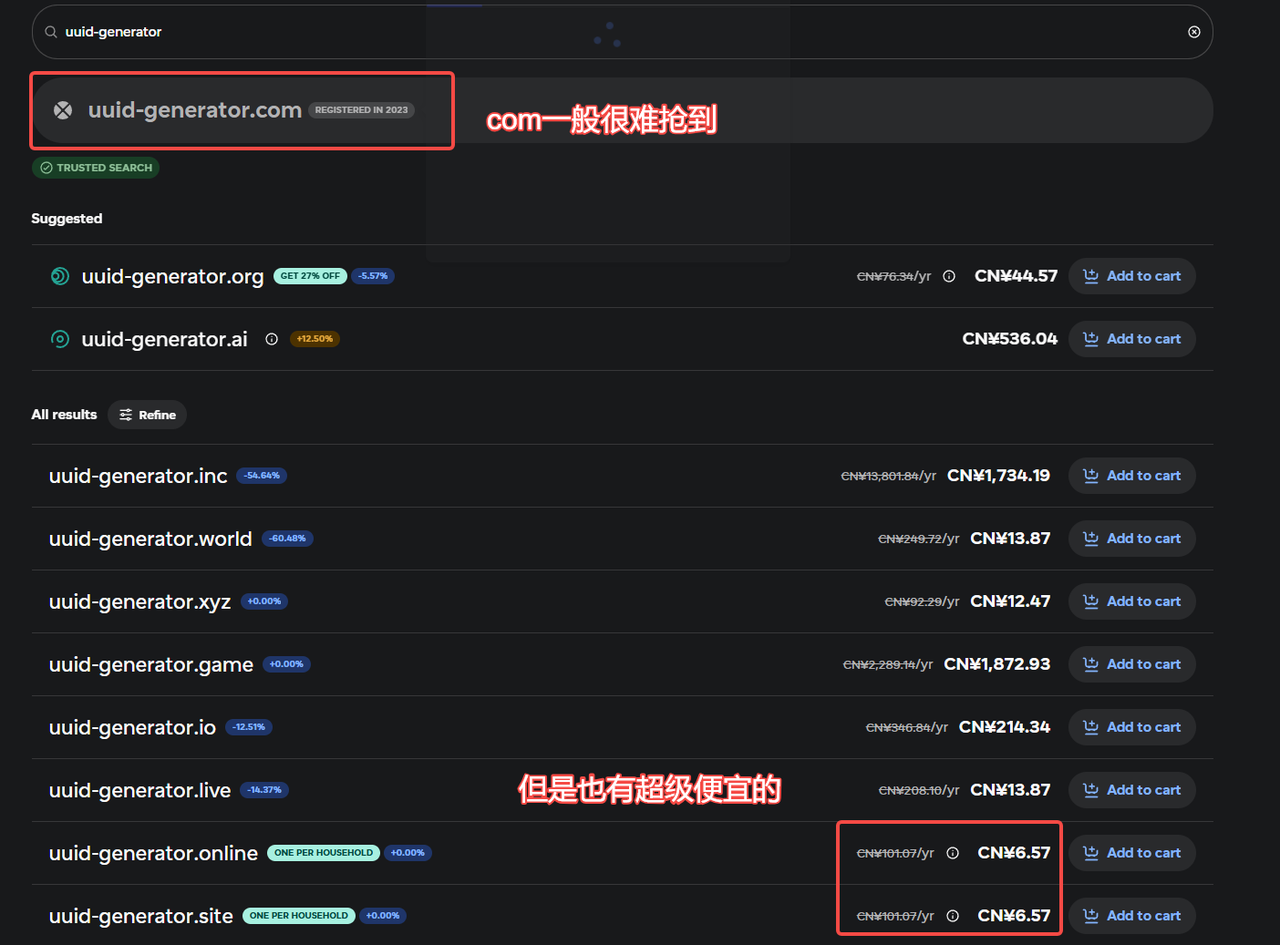Click the +12.50% badge on .ai

tap(315, 339)
